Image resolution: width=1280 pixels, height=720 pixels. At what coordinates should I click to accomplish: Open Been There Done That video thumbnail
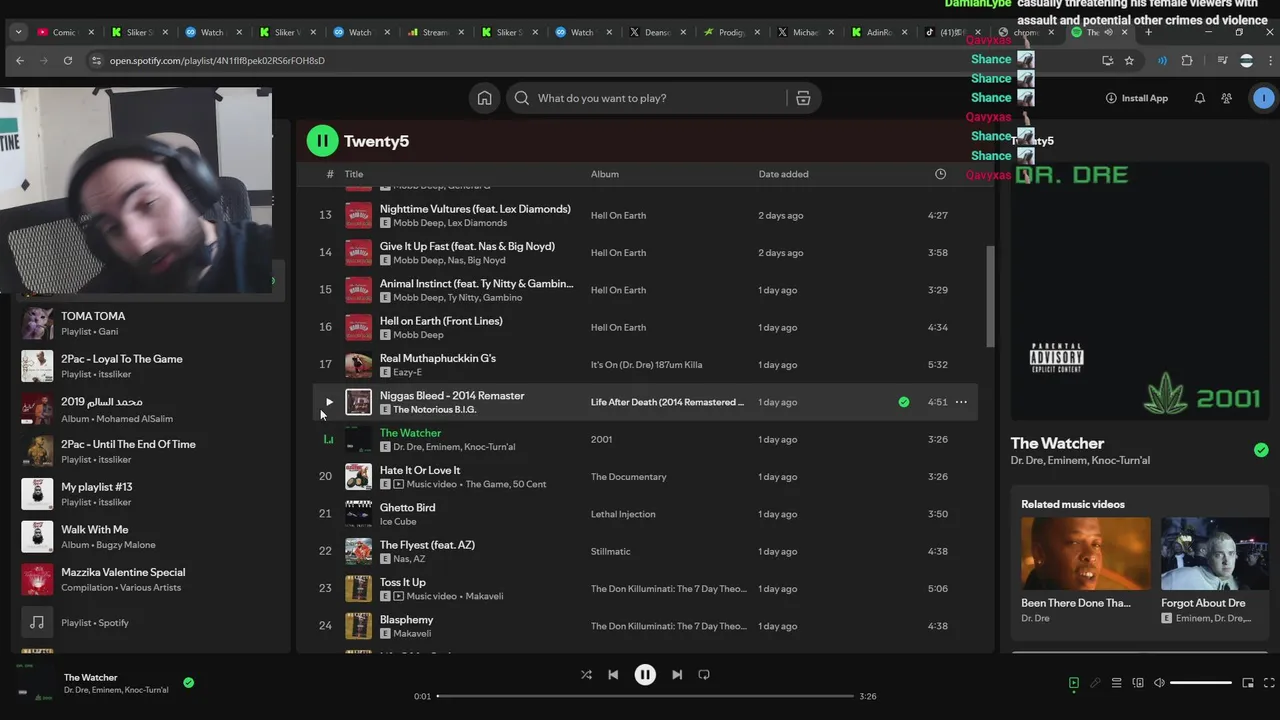point(1085,553)
